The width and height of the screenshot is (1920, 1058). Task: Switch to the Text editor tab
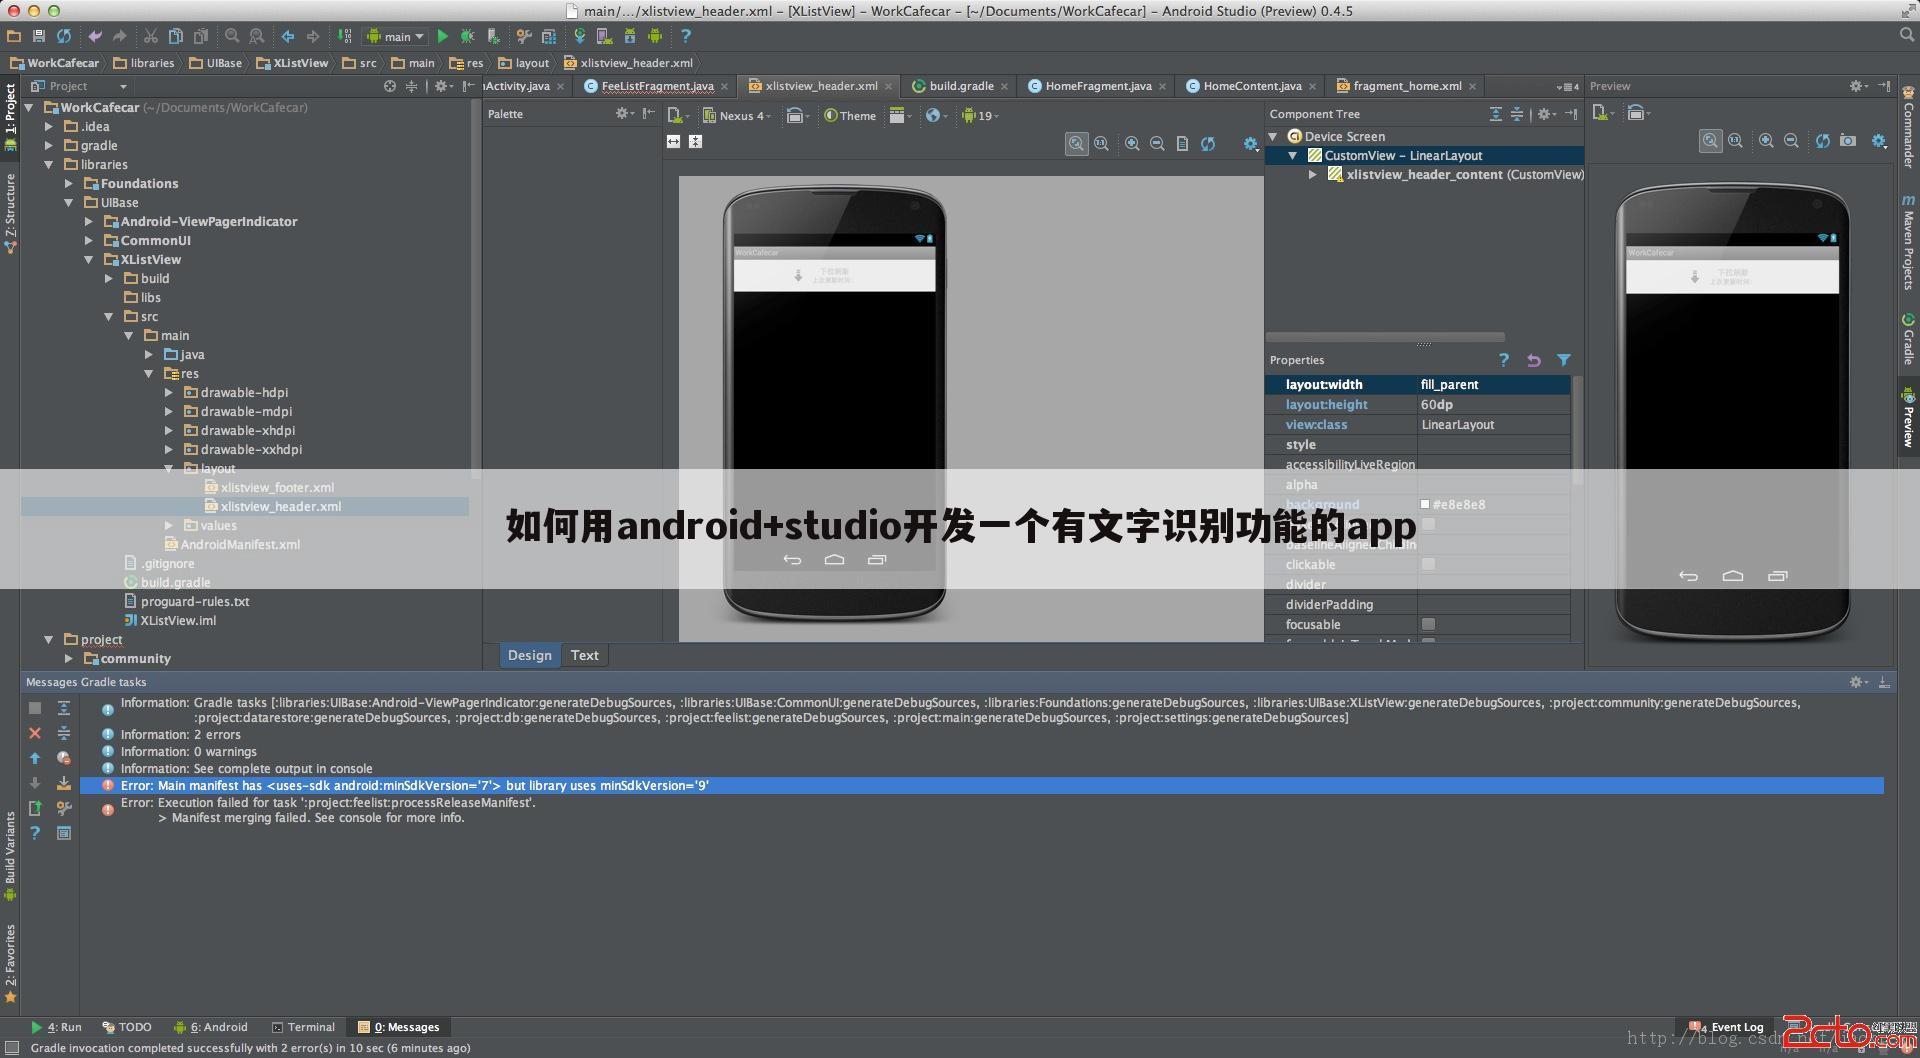click(585, 655)
